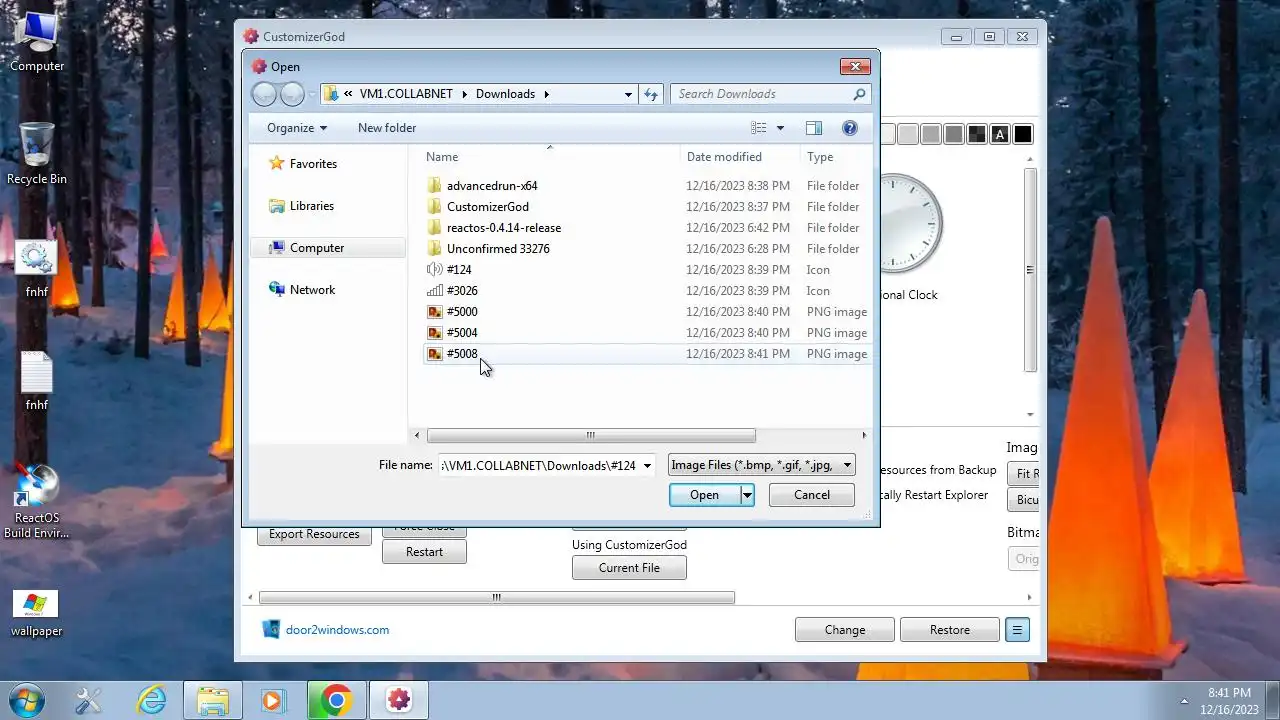Viewport: 1280px width, 720px height.
Task: Open the File name history dropdown
Action: tap(648, 465)
